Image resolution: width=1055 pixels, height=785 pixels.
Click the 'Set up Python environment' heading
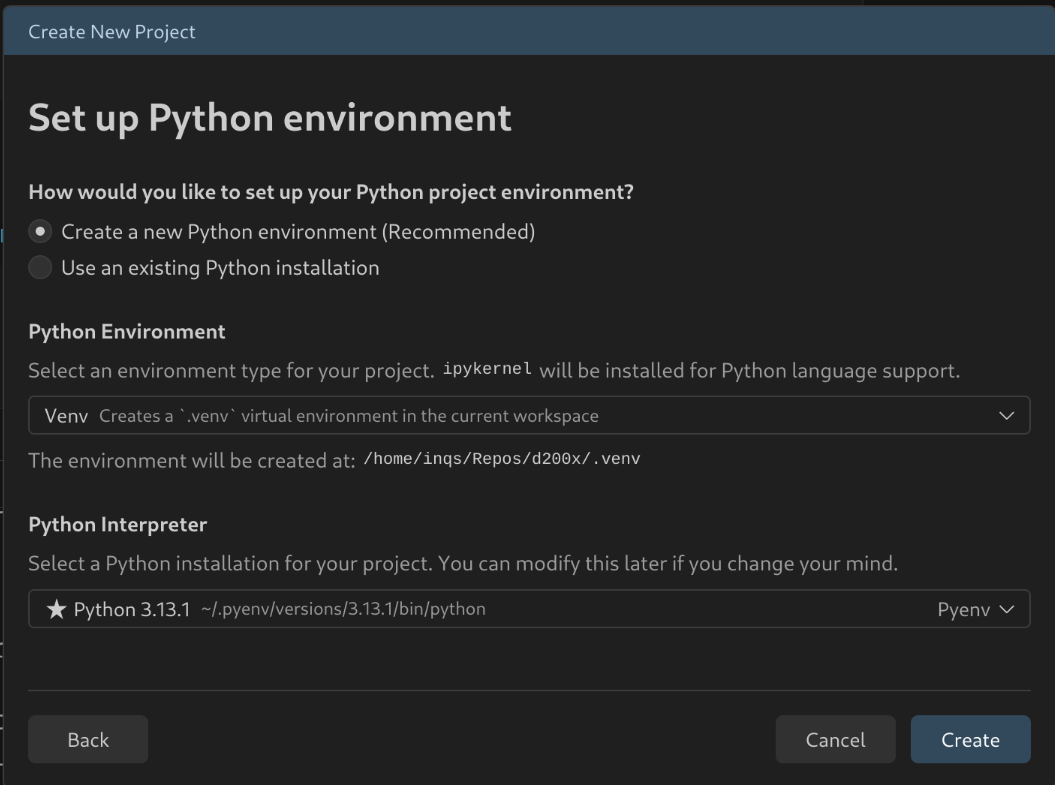click(x=270, y=118)
